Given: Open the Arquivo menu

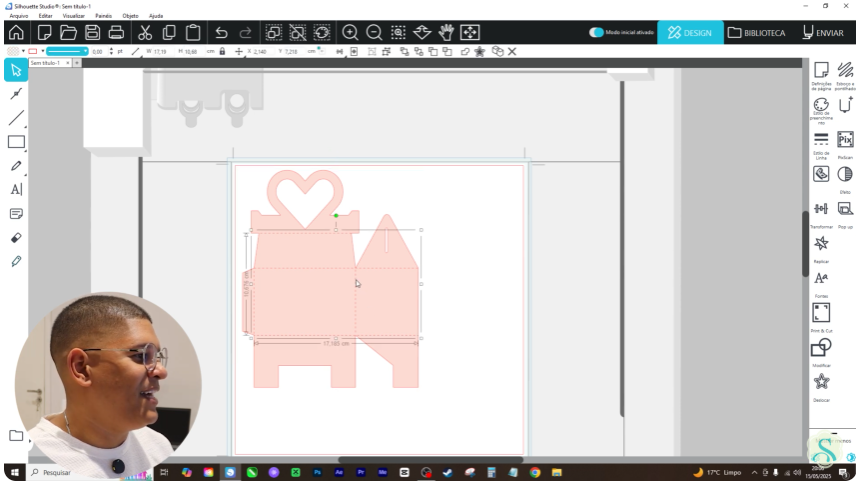Looking at the screenshot, I should coord(19,16).
